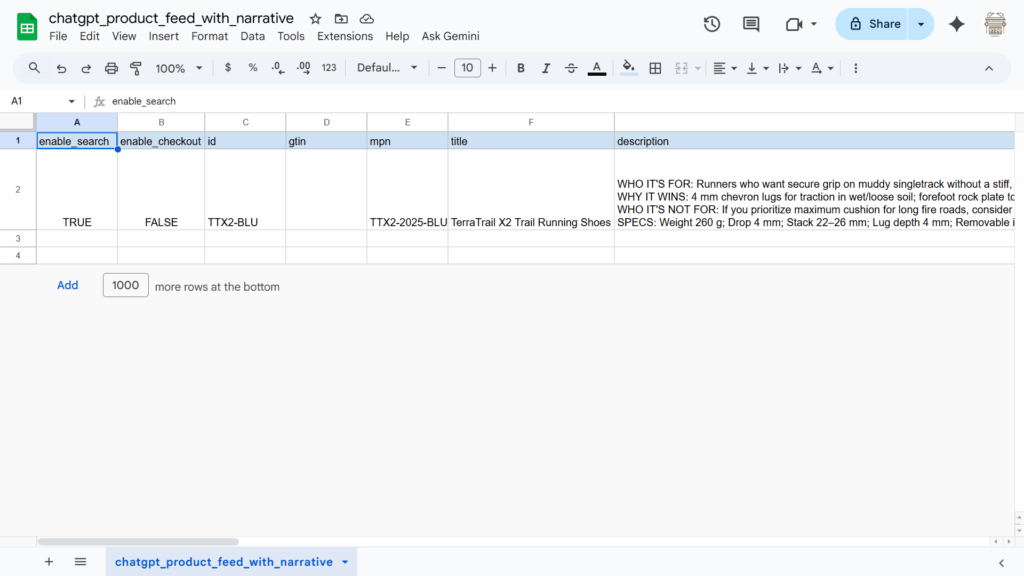Decrease decimal places

click(277, 68)
